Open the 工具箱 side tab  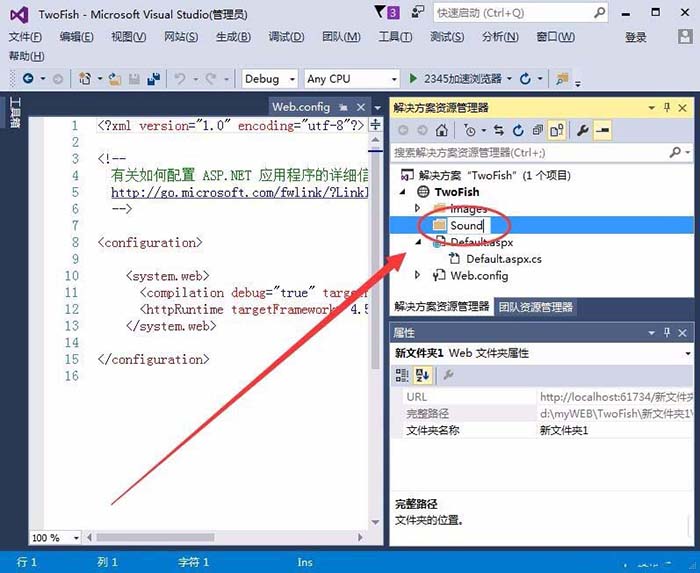coord(15,112)
